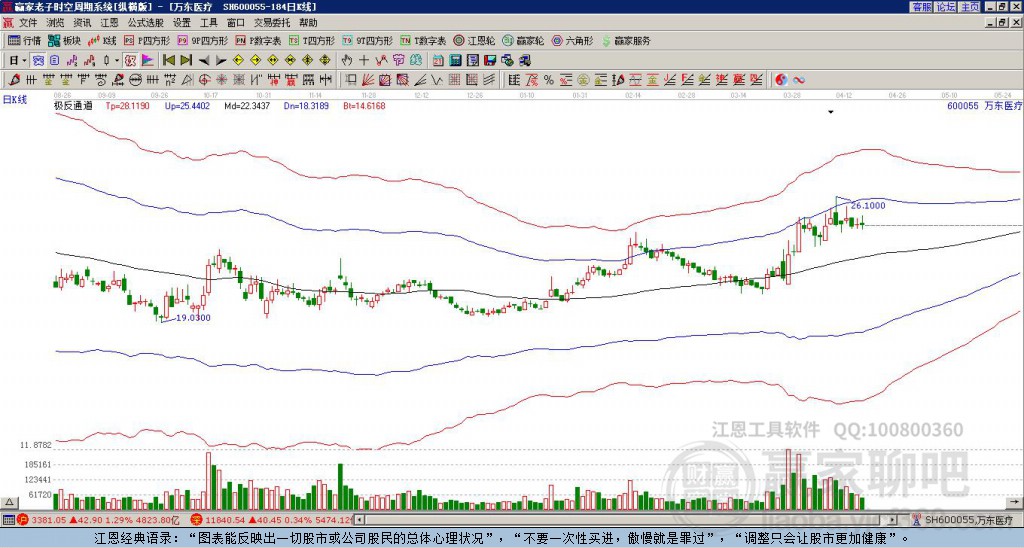1024x548 pixels.
Task: Select the red crosshair circle tool
Action: (204, 80)
